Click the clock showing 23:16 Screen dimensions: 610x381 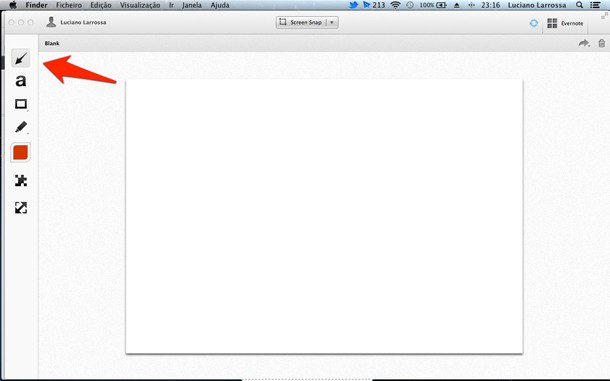click(490, 5)
